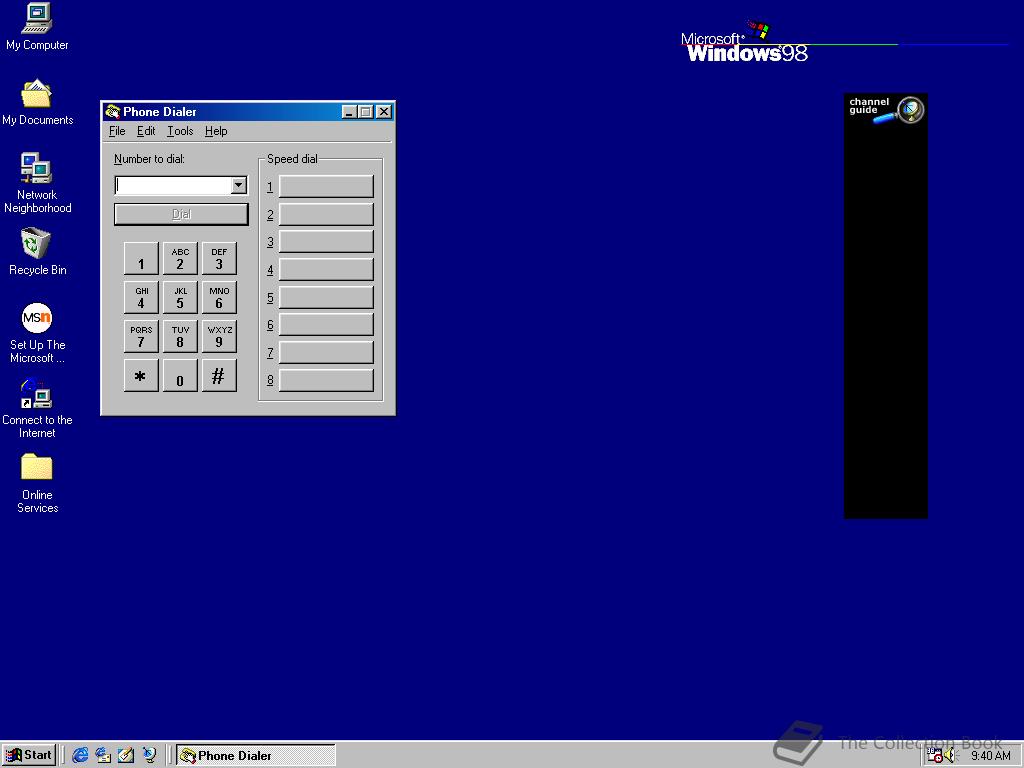
Task: Open the Tools menu
Action: point(180,131)
